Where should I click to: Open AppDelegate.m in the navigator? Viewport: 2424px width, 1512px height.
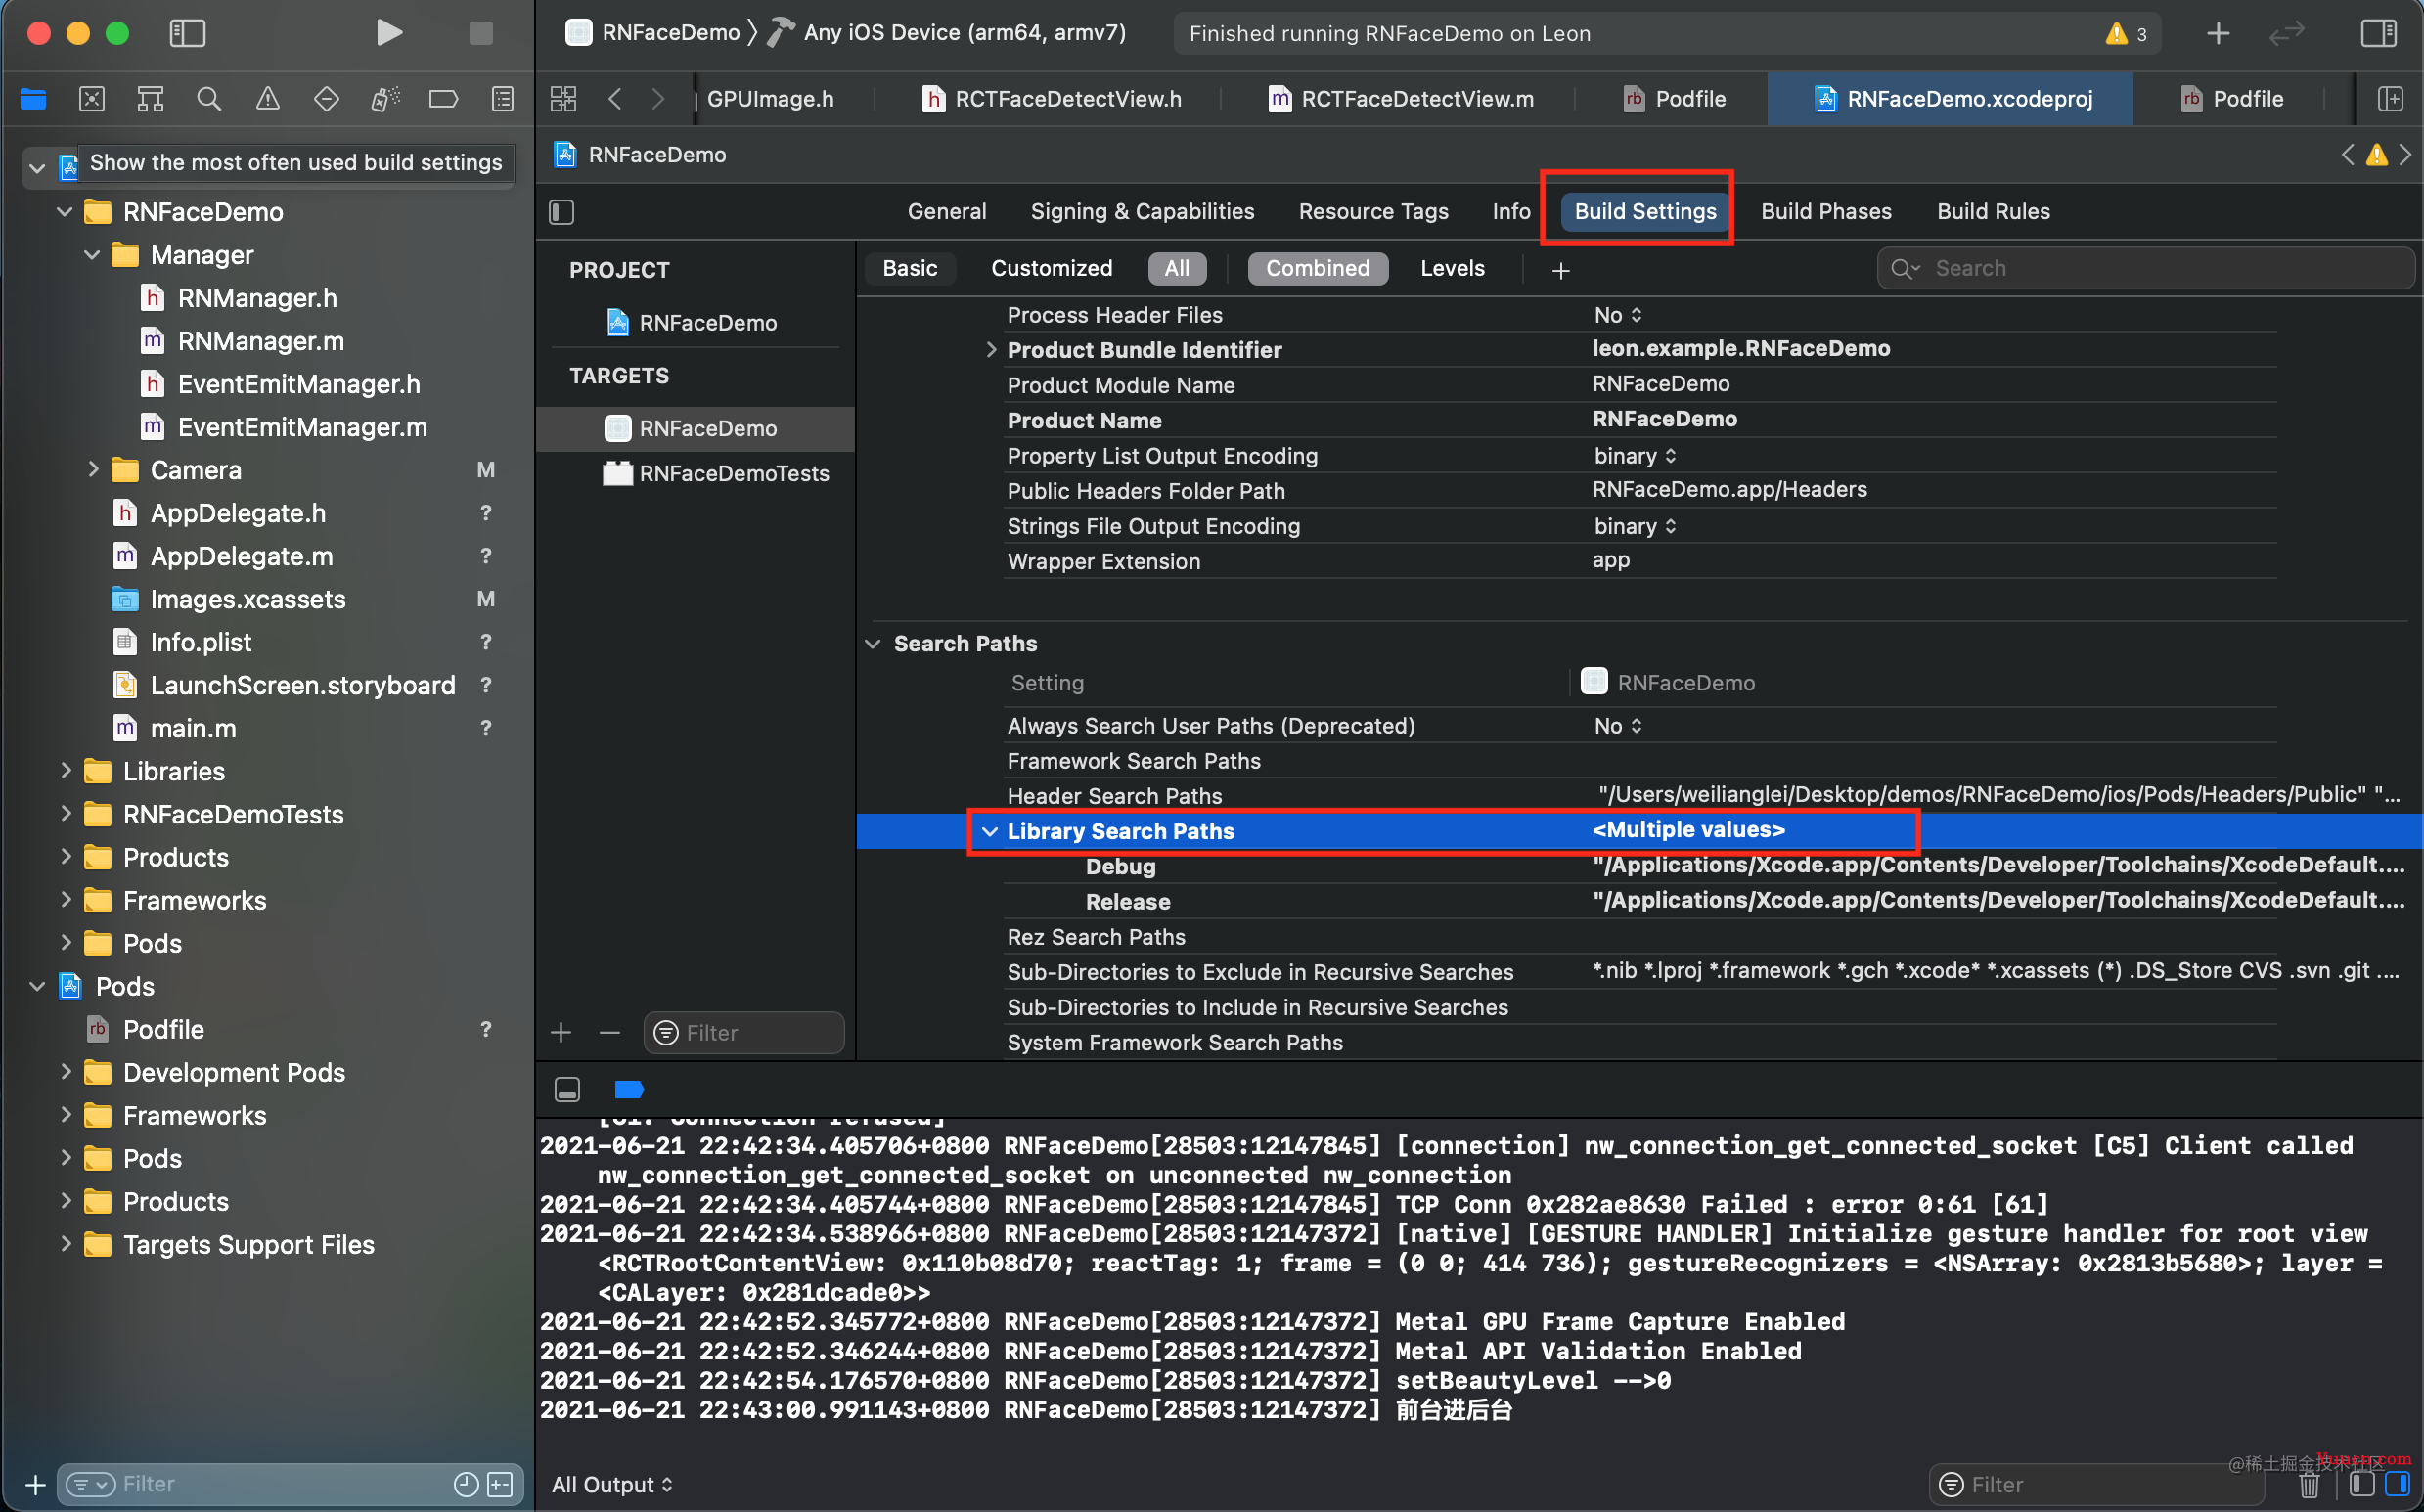[241, 556]
